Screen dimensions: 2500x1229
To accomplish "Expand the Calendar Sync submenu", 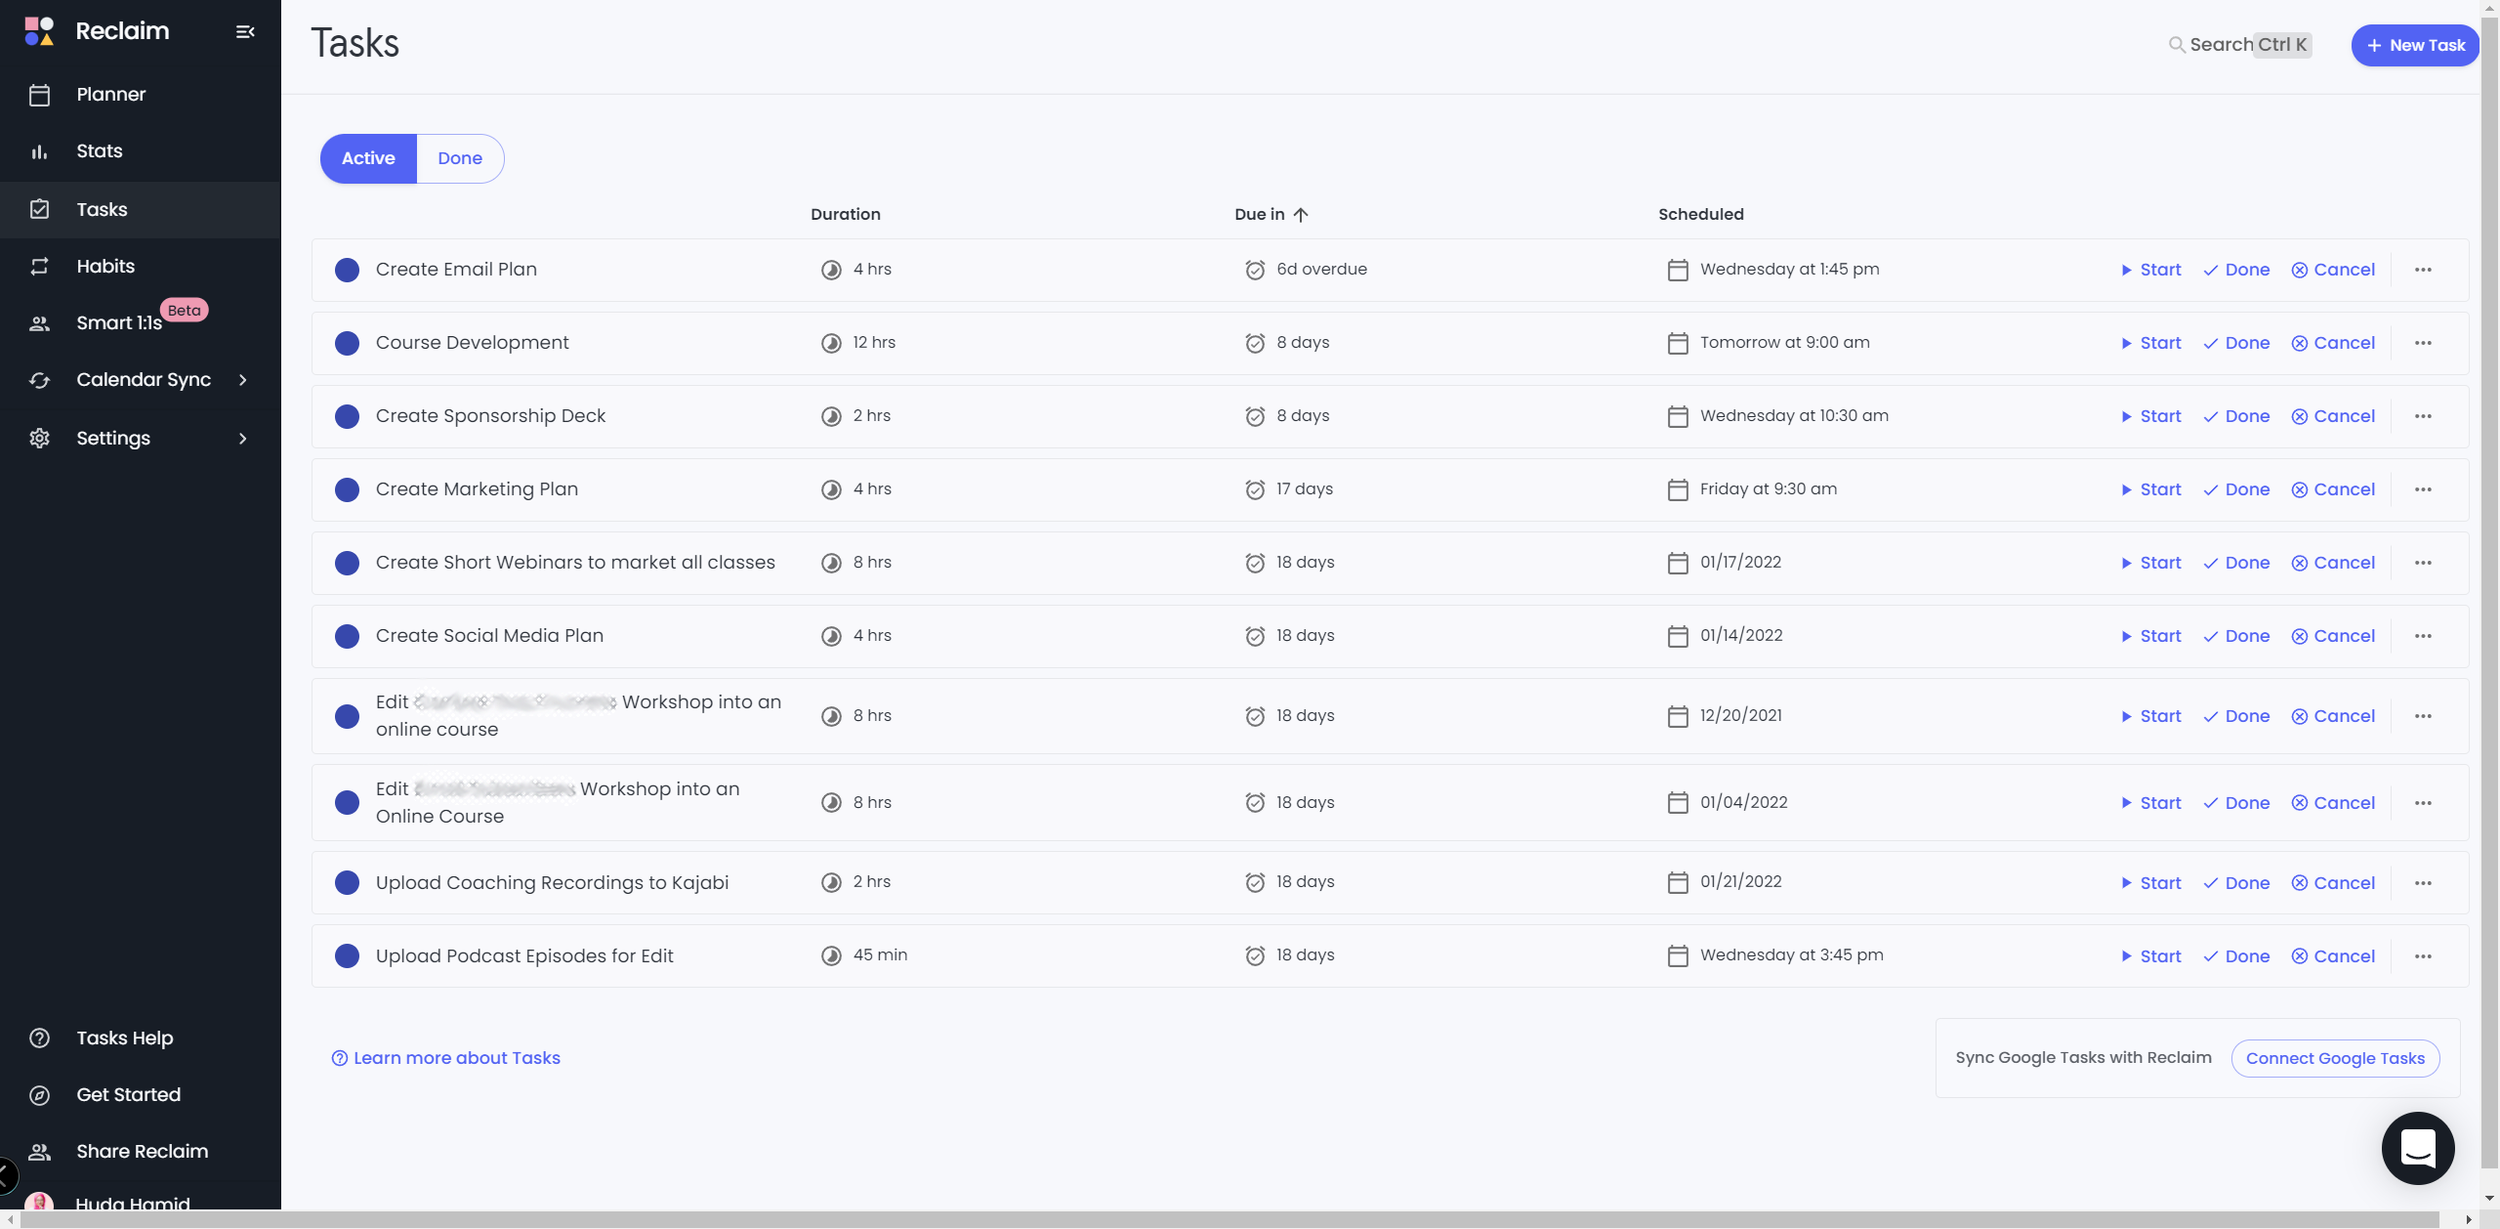I will 242,380.
